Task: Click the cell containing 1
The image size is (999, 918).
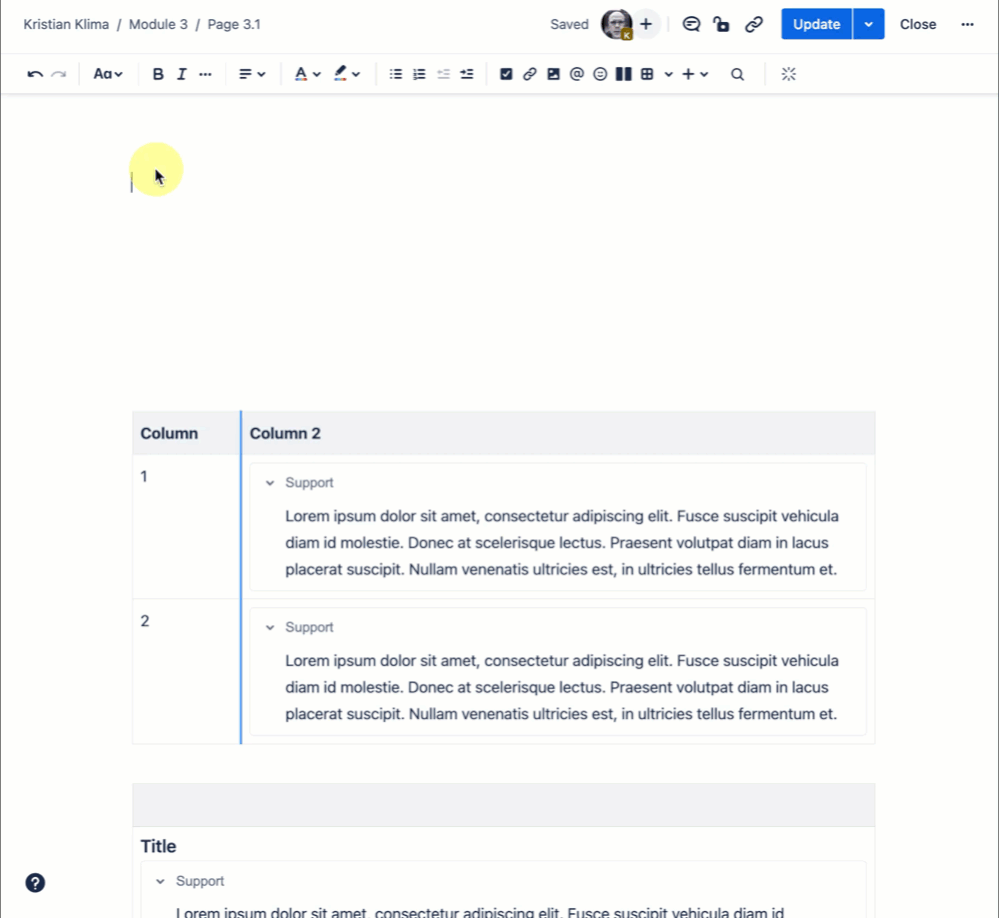Action: [x=186, y=526]
